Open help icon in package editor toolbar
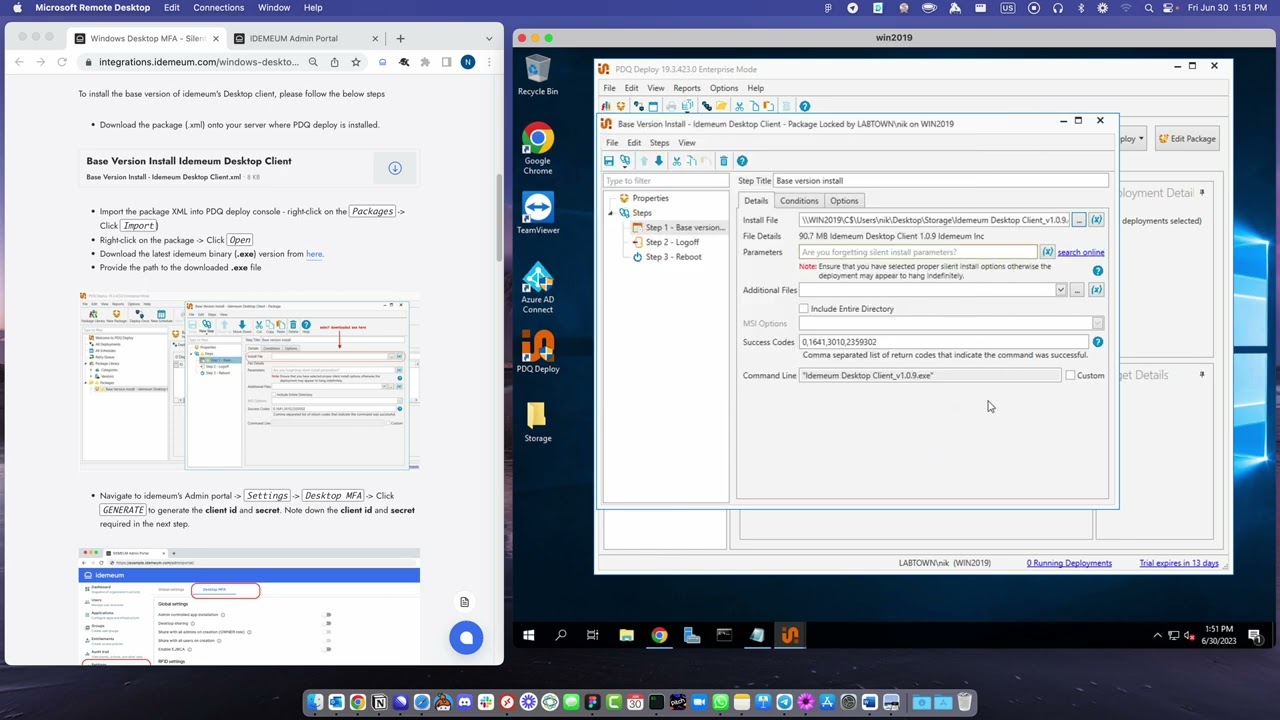This screenshot has height=720, width=1280. [742, 161]
